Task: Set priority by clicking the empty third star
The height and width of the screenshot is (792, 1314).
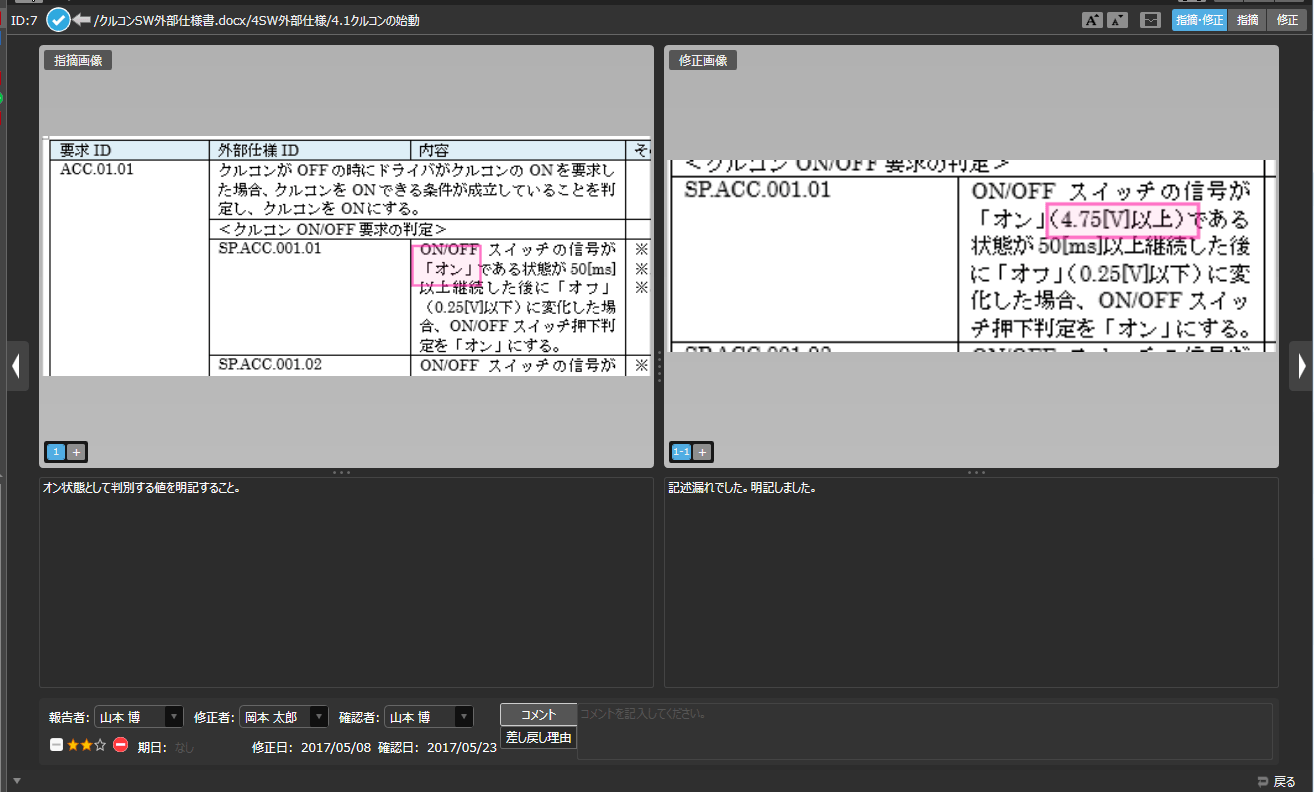Action: (x=98, y=744)
